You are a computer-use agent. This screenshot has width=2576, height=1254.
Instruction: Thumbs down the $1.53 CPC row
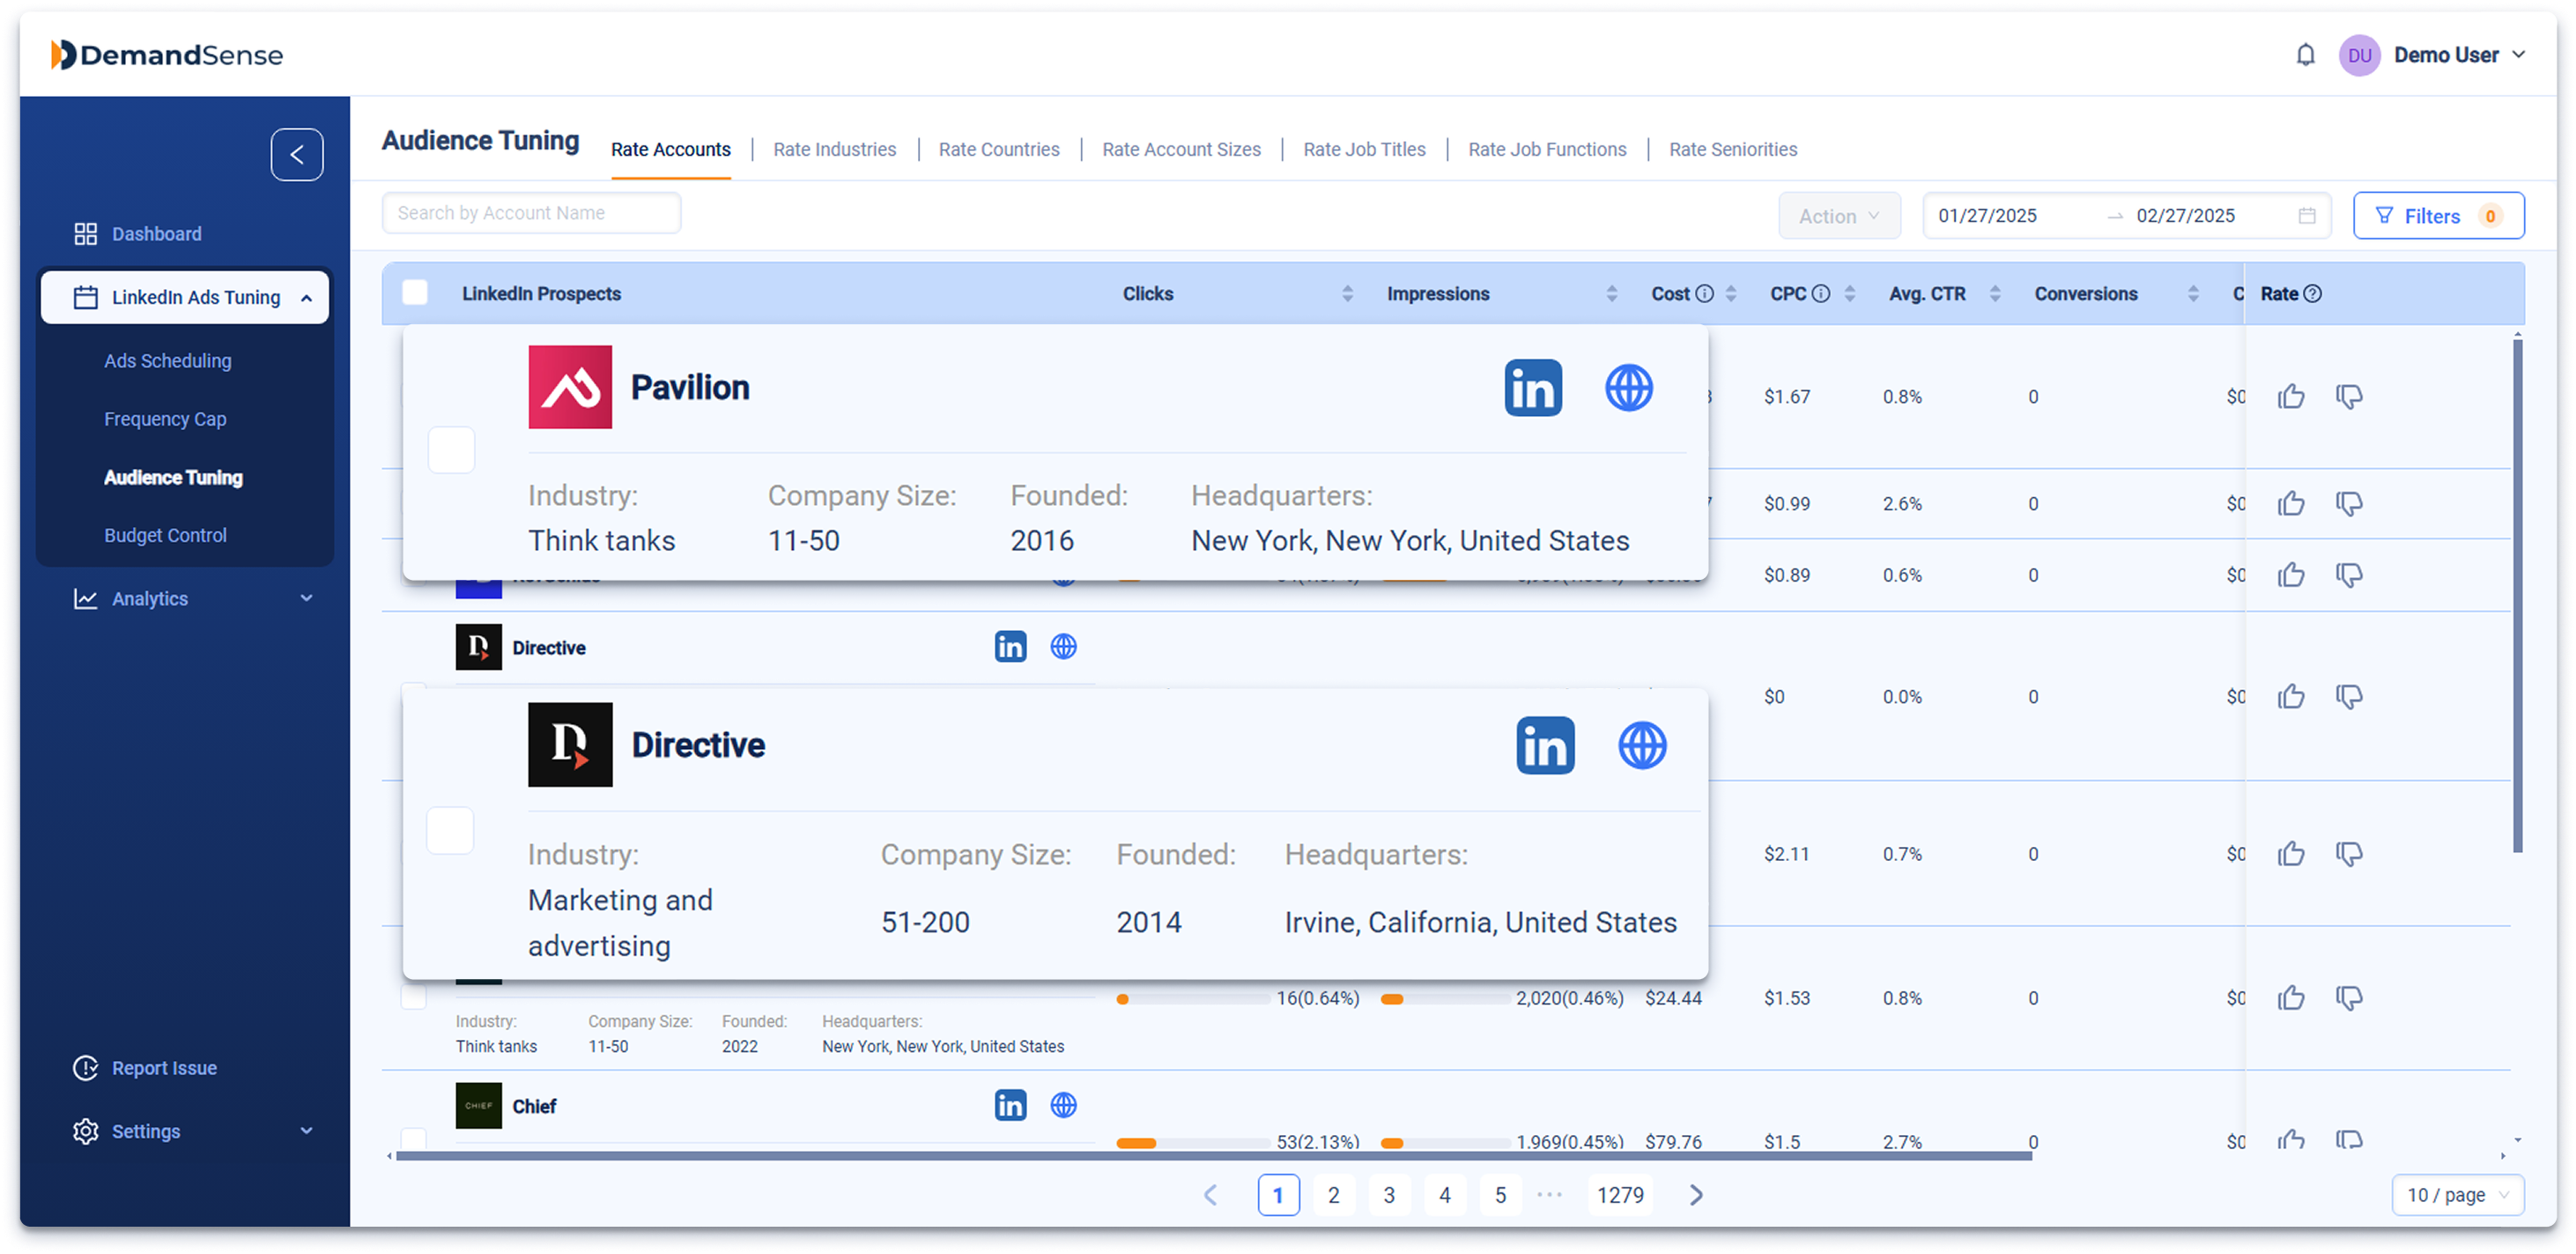(2349, 999)
